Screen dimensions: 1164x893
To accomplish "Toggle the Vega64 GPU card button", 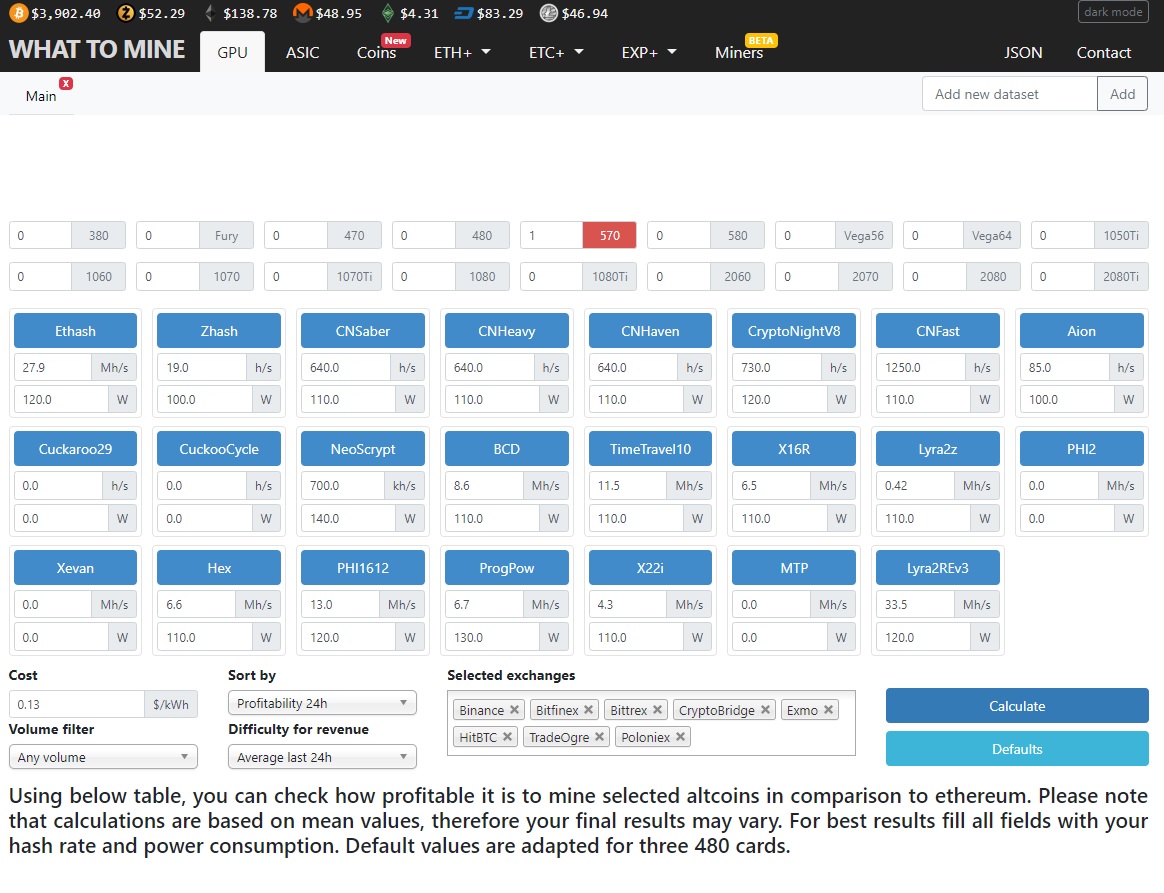I will (x=992, y=236).
